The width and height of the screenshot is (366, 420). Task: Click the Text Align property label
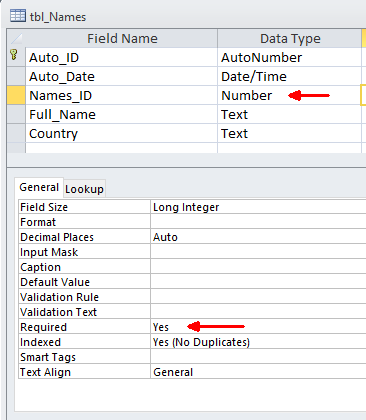pyautogui.click(x=84, y=372)
